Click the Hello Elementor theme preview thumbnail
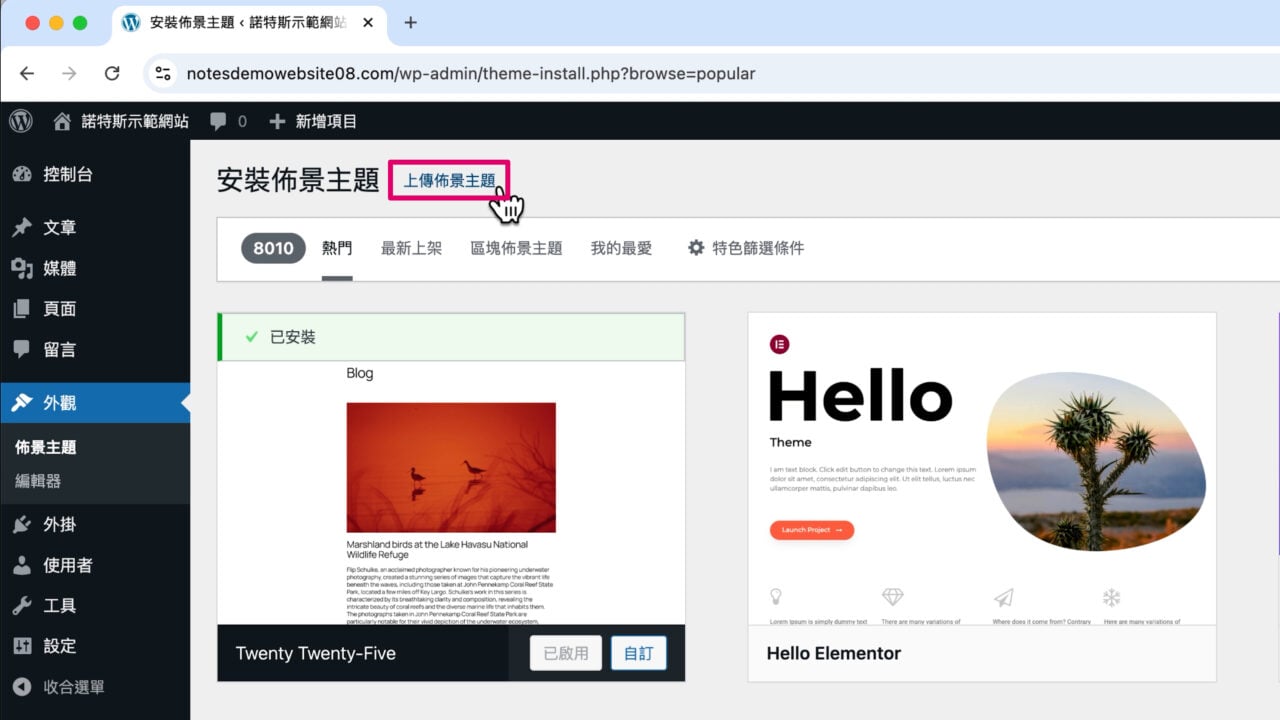The height and width of the screenshot is (720, 1280). pos(980,470)
